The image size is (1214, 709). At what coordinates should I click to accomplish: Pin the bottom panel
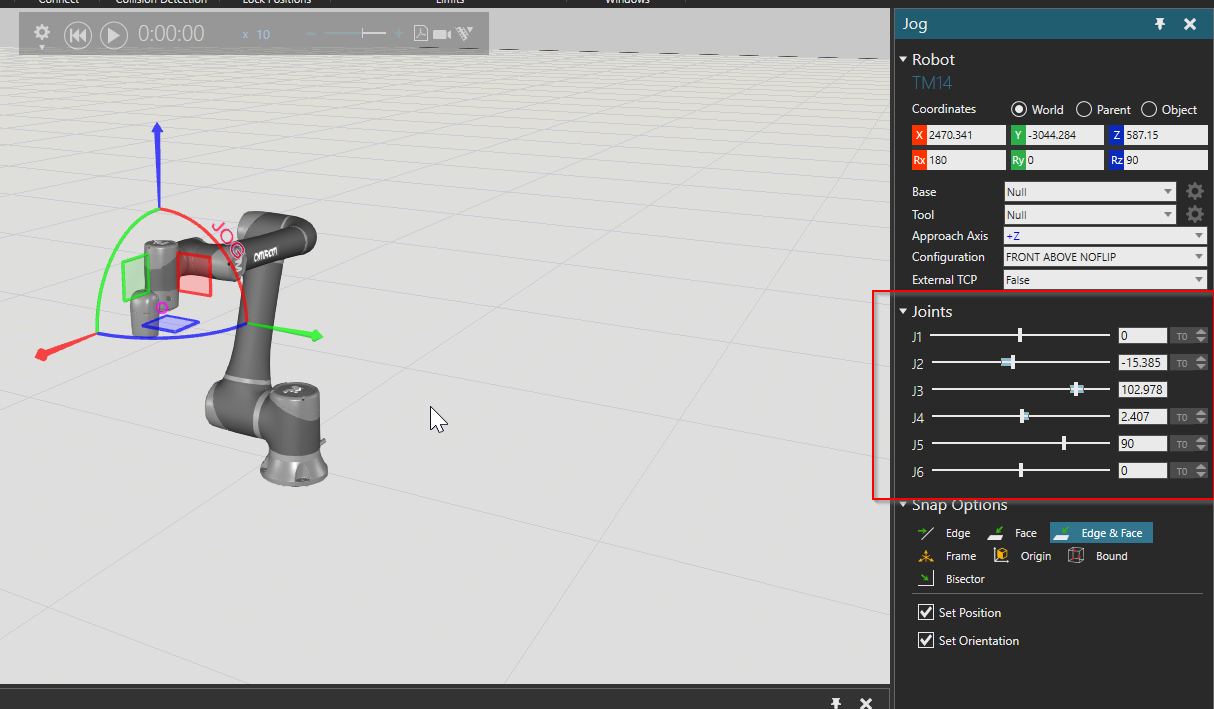(x=836, y=703)
